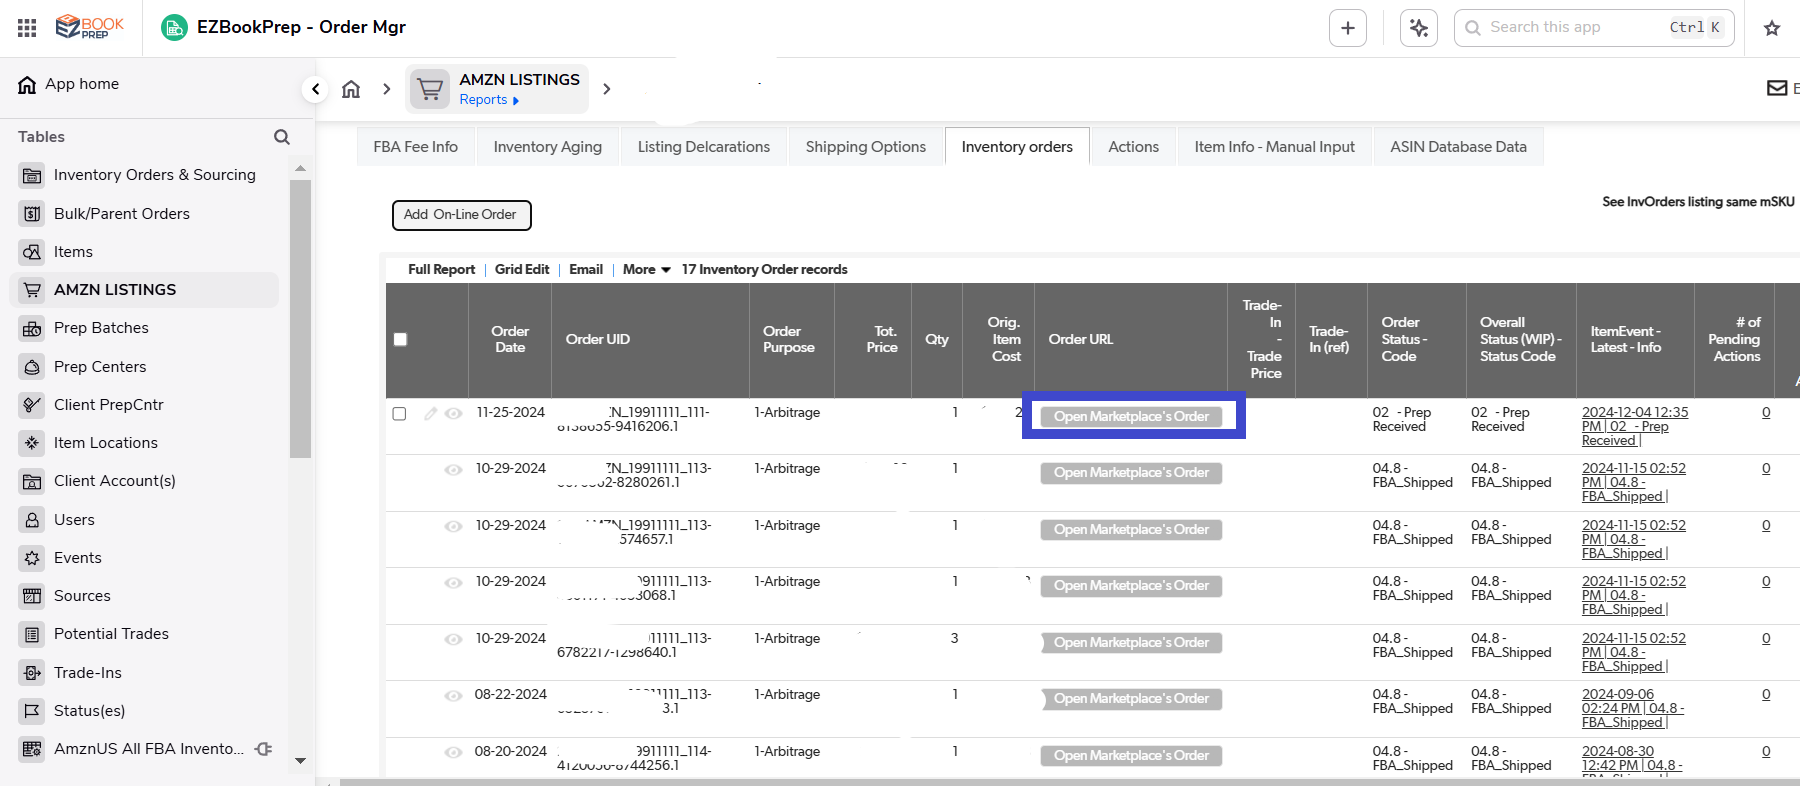Screen dimensions: 1800x786
Task: Open the Reports dropdown under AMZN LISTINGS
Action: [x=489, y=100]
